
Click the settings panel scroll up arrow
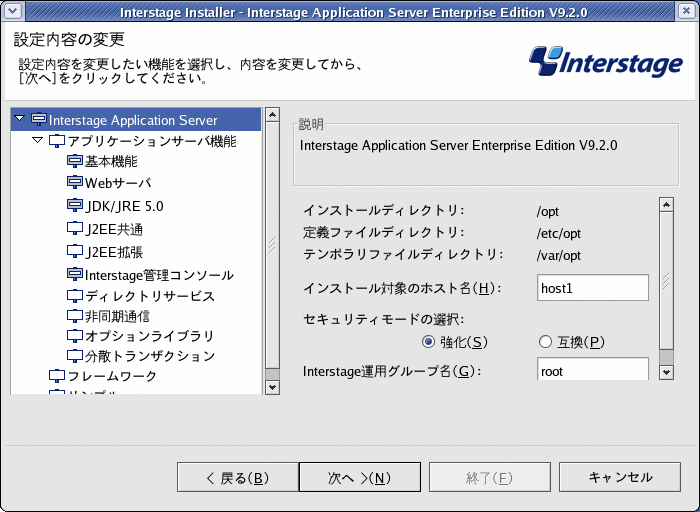tap(667, 204)
